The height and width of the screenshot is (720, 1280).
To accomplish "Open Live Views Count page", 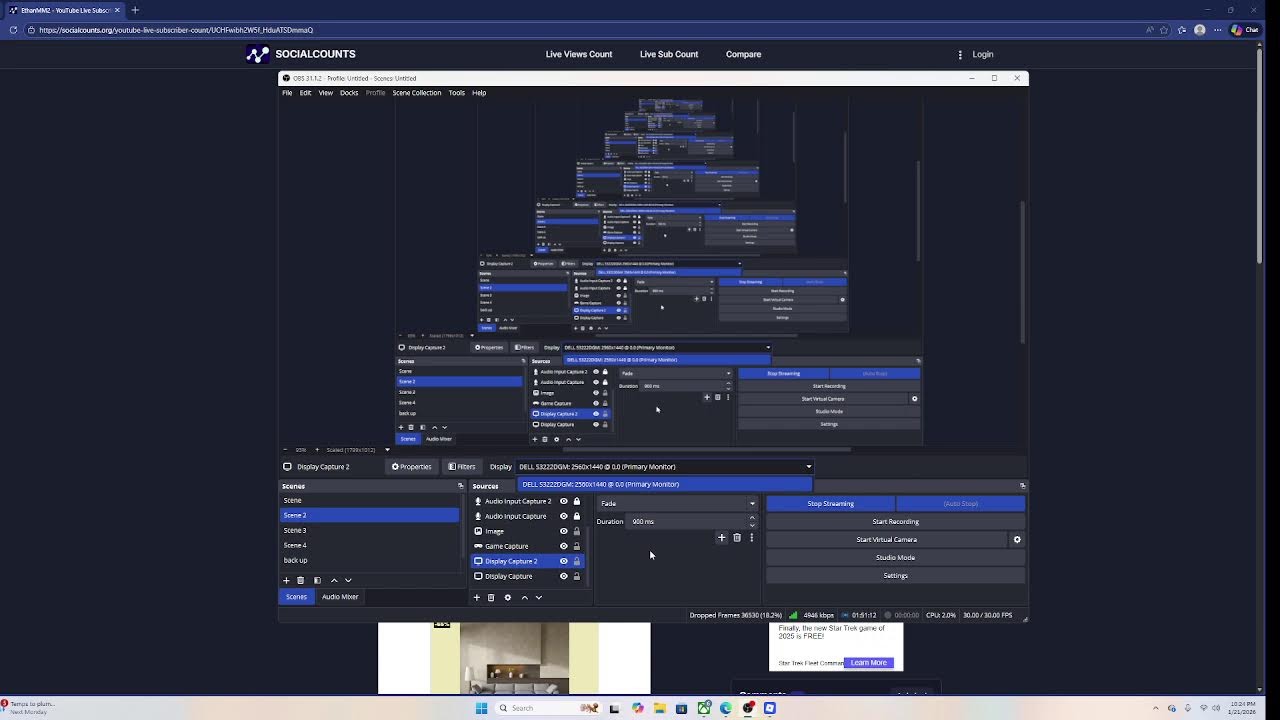I will [x=579, y=55].
